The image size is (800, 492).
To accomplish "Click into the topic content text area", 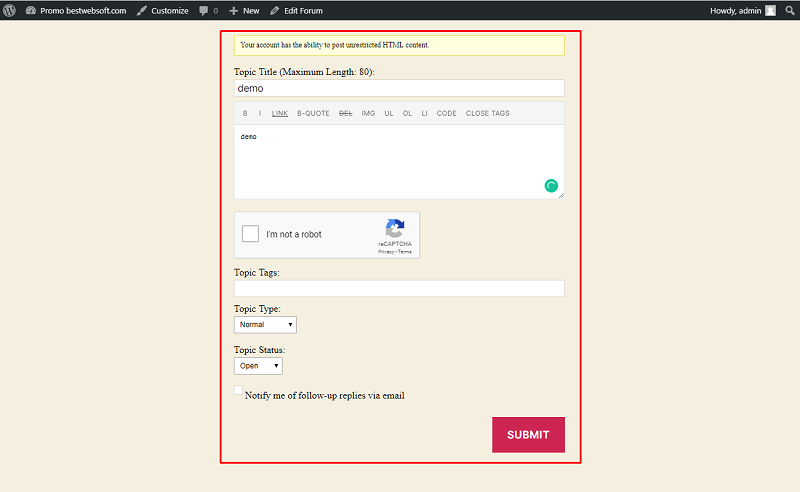I will (x=399, y=162).
